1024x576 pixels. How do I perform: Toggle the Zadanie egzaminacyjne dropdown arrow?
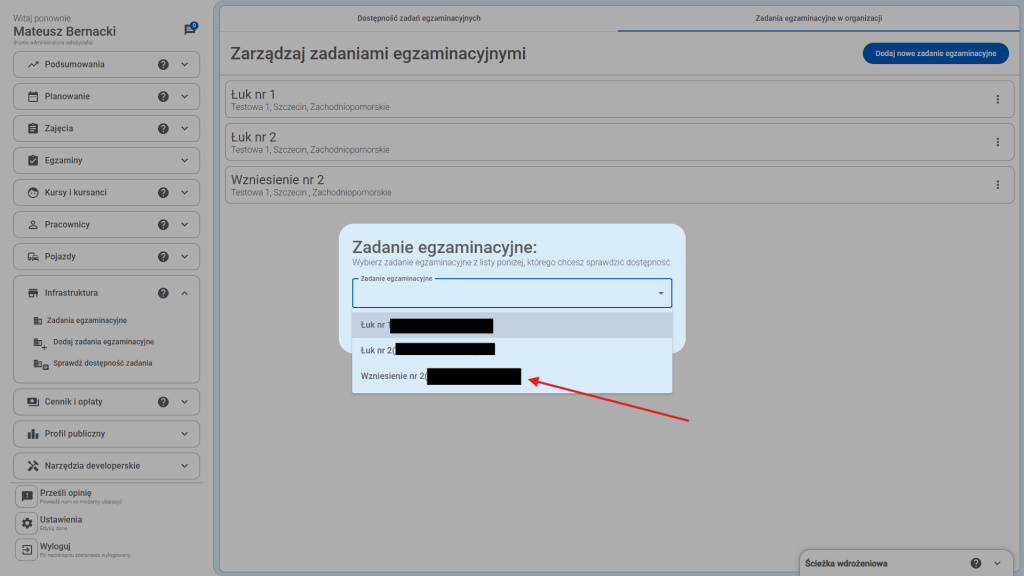(660, 294)
